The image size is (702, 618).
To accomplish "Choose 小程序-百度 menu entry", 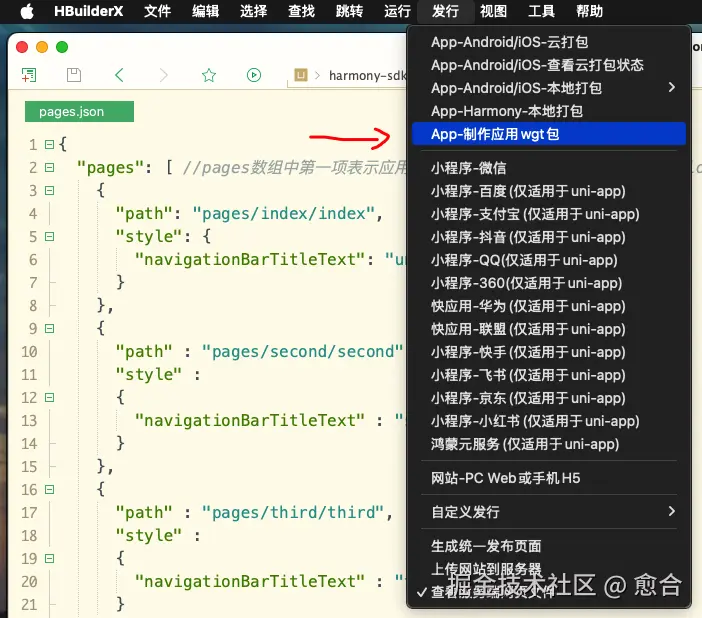I will pos(549,191).
